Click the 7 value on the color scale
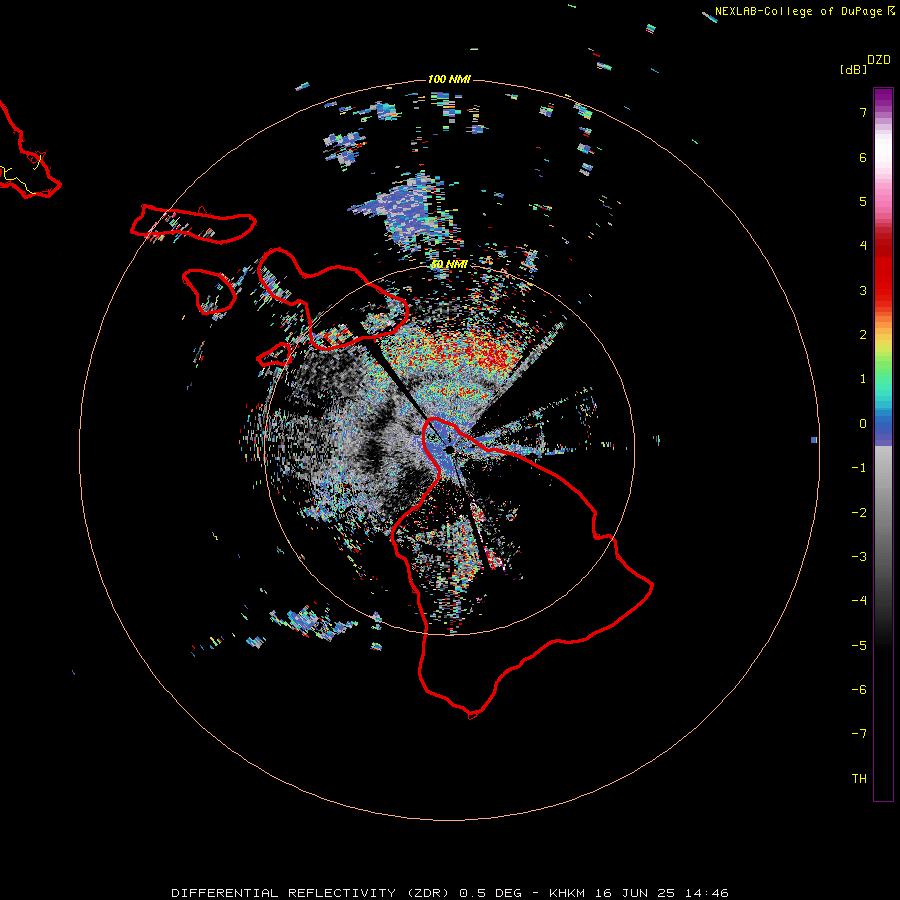 (x=863, y=112)
